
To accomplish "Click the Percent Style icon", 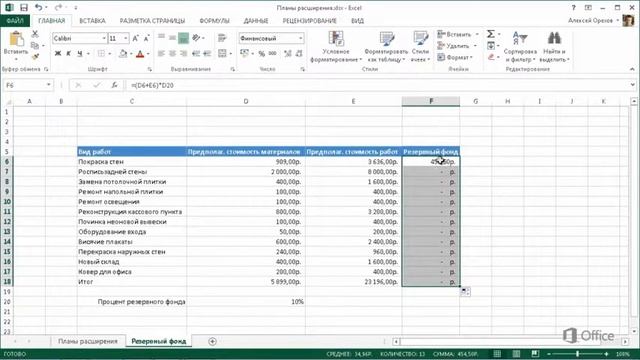I will tap(262, 53).
